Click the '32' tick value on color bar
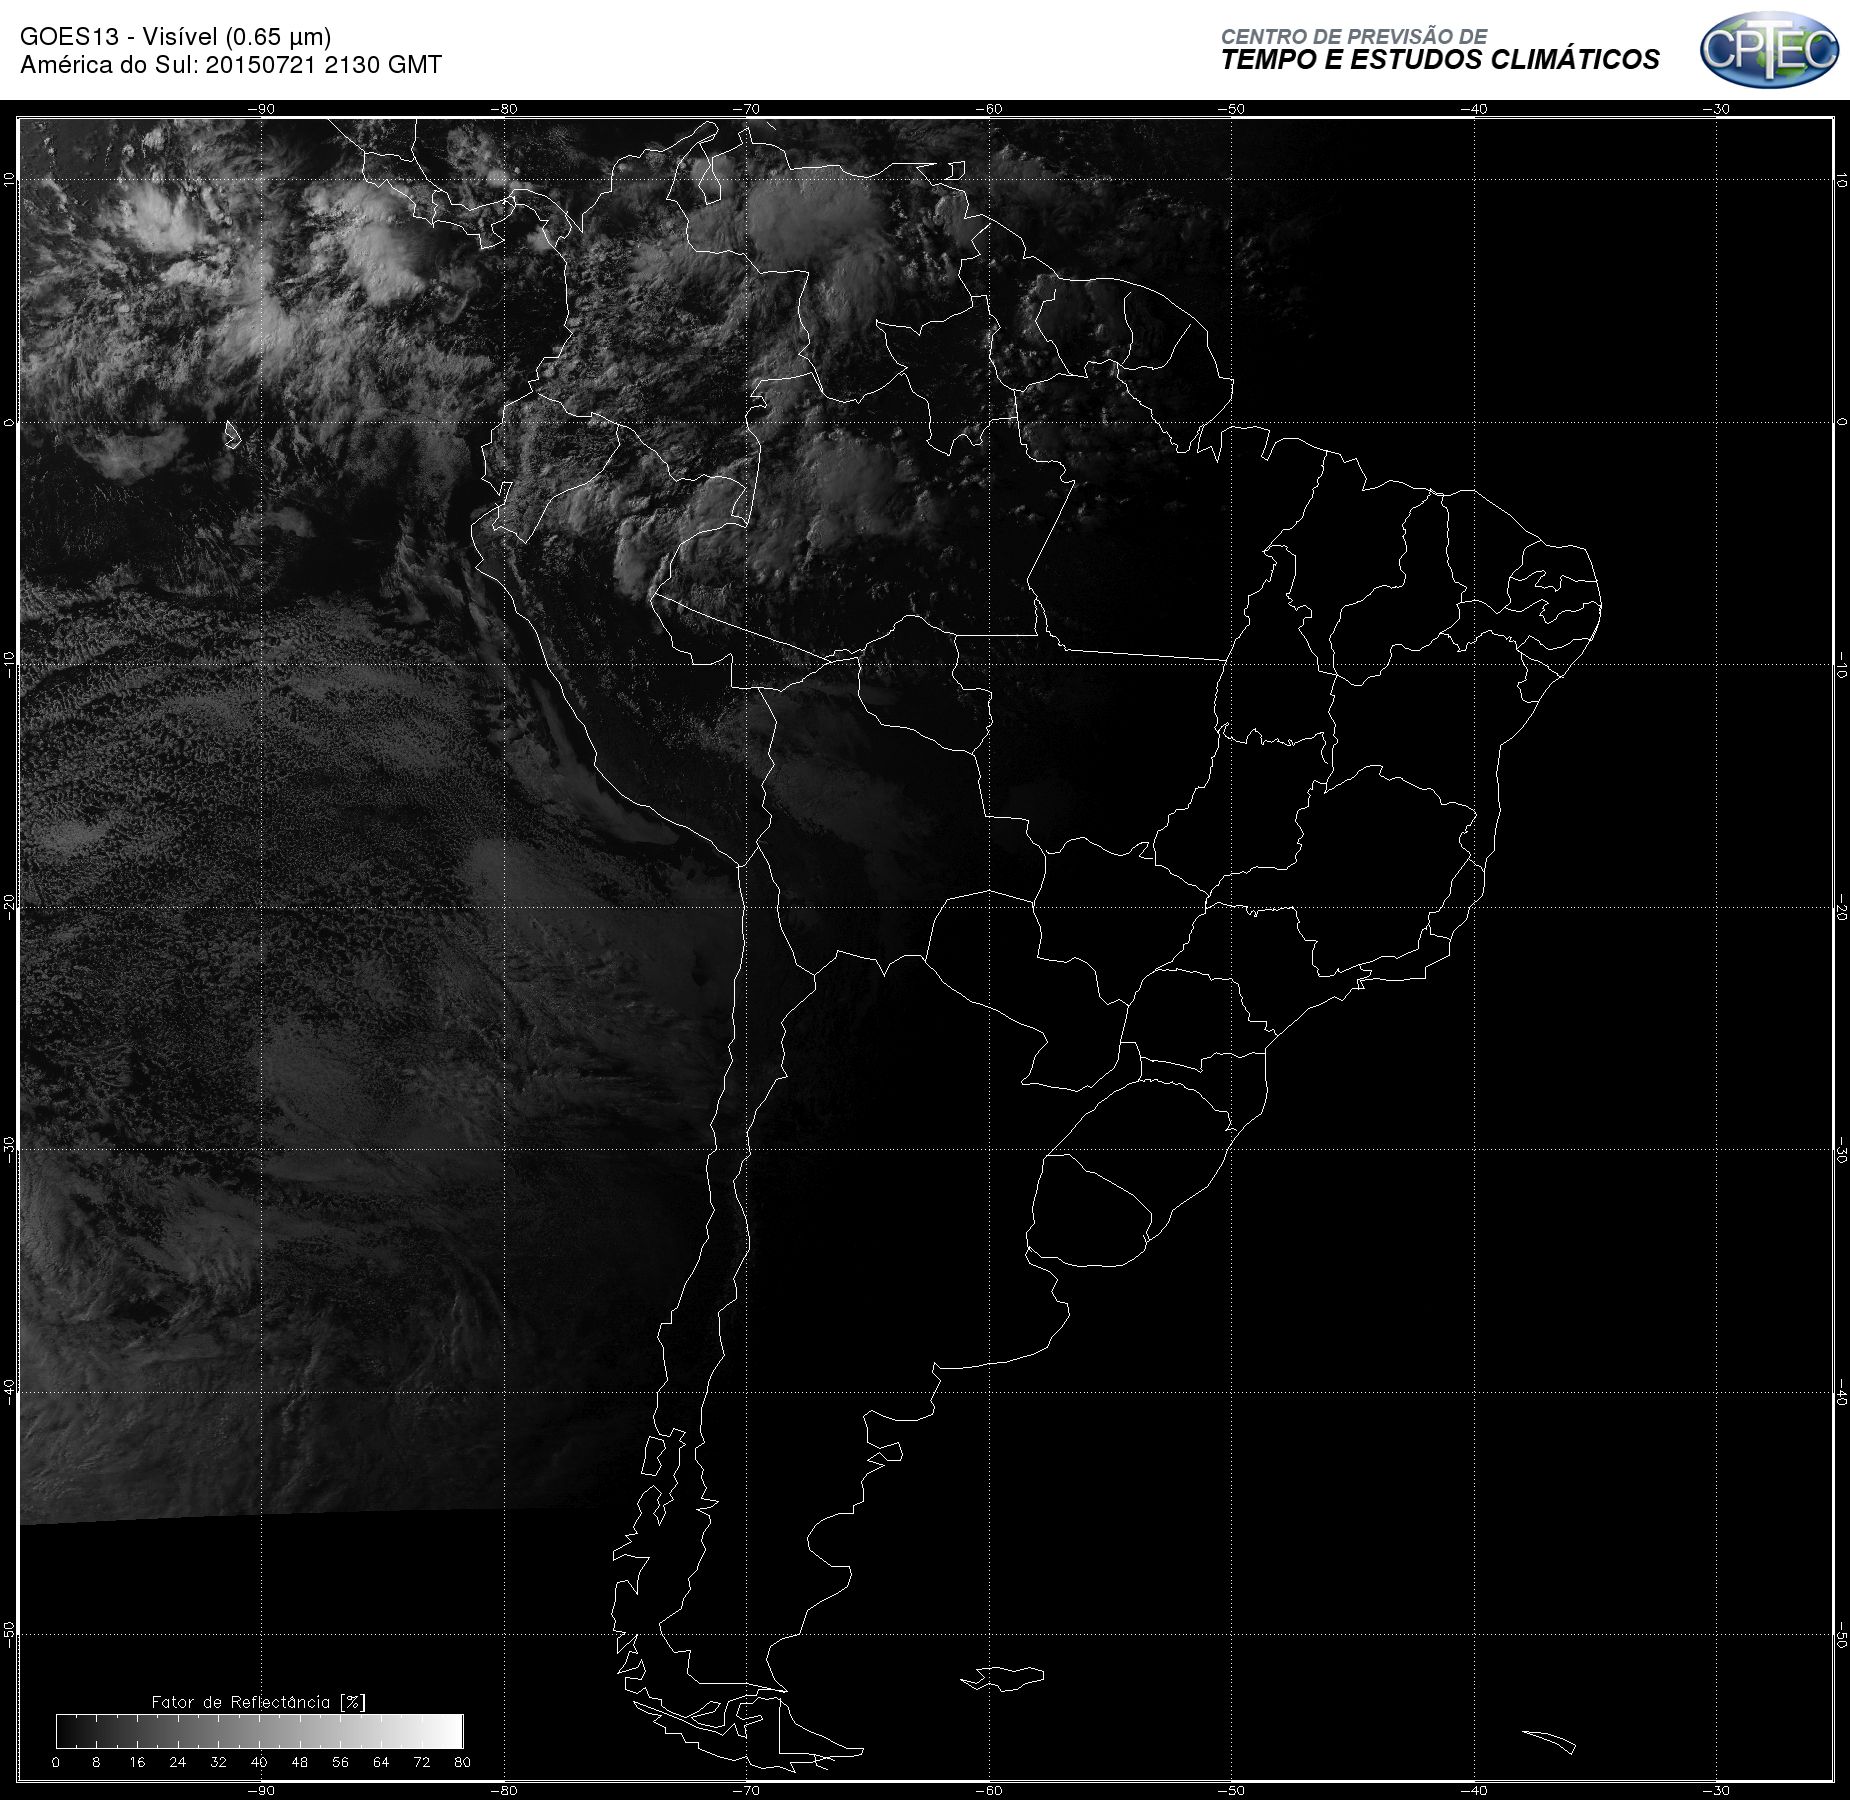 pyautogui.click(x=218, y=1762)
